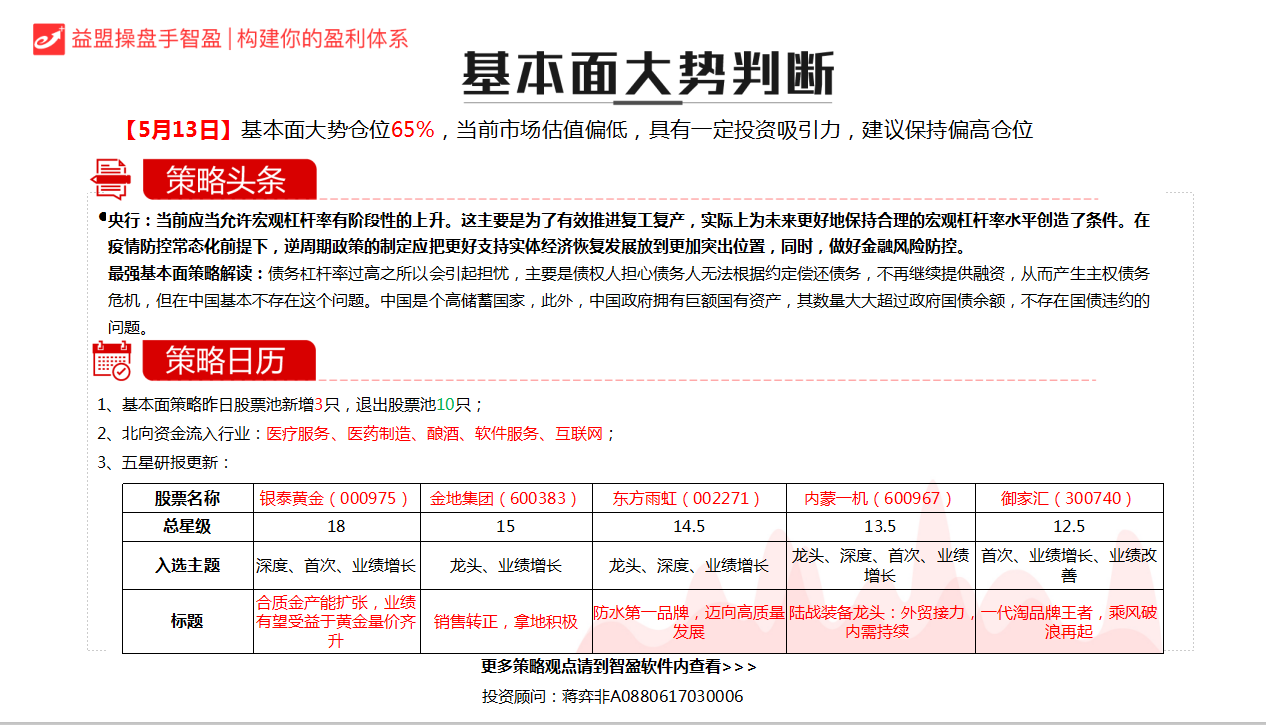Open the 金地集团（600383）stock link

click(x=504, y=498)
